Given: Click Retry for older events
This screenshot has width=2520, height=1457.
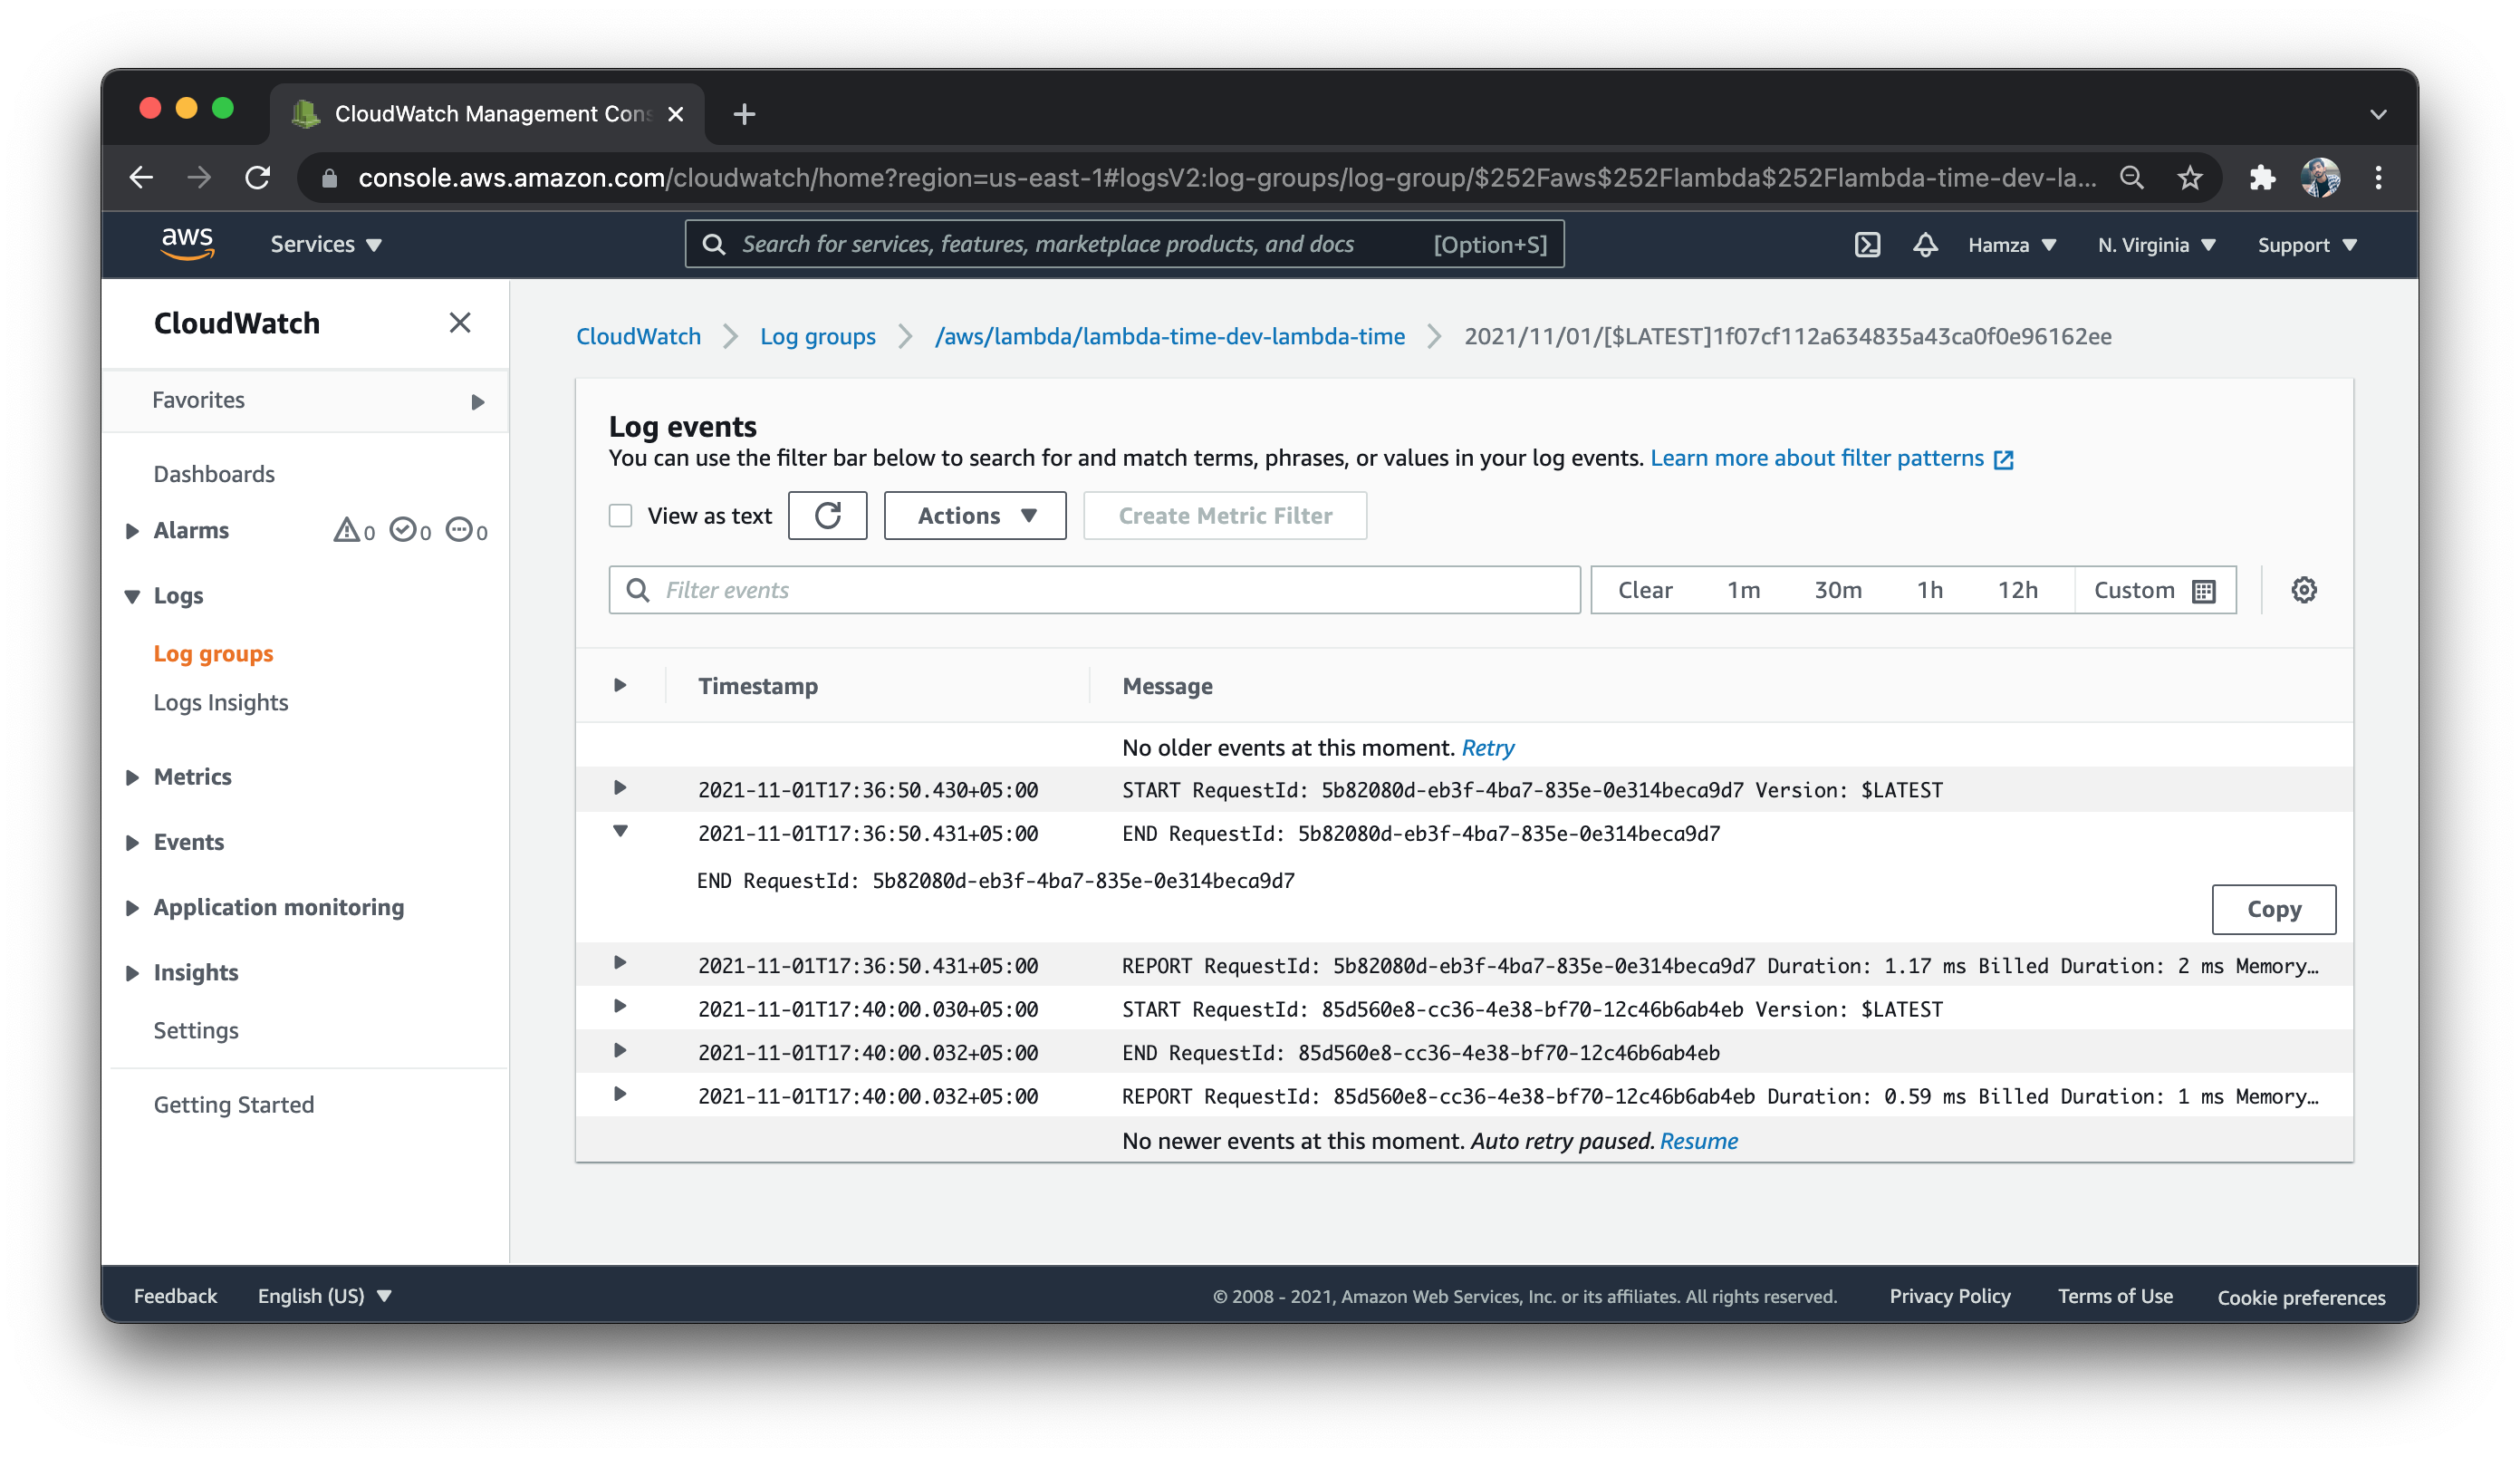Looking at the screenshot, I should [x=1488, y=748].
